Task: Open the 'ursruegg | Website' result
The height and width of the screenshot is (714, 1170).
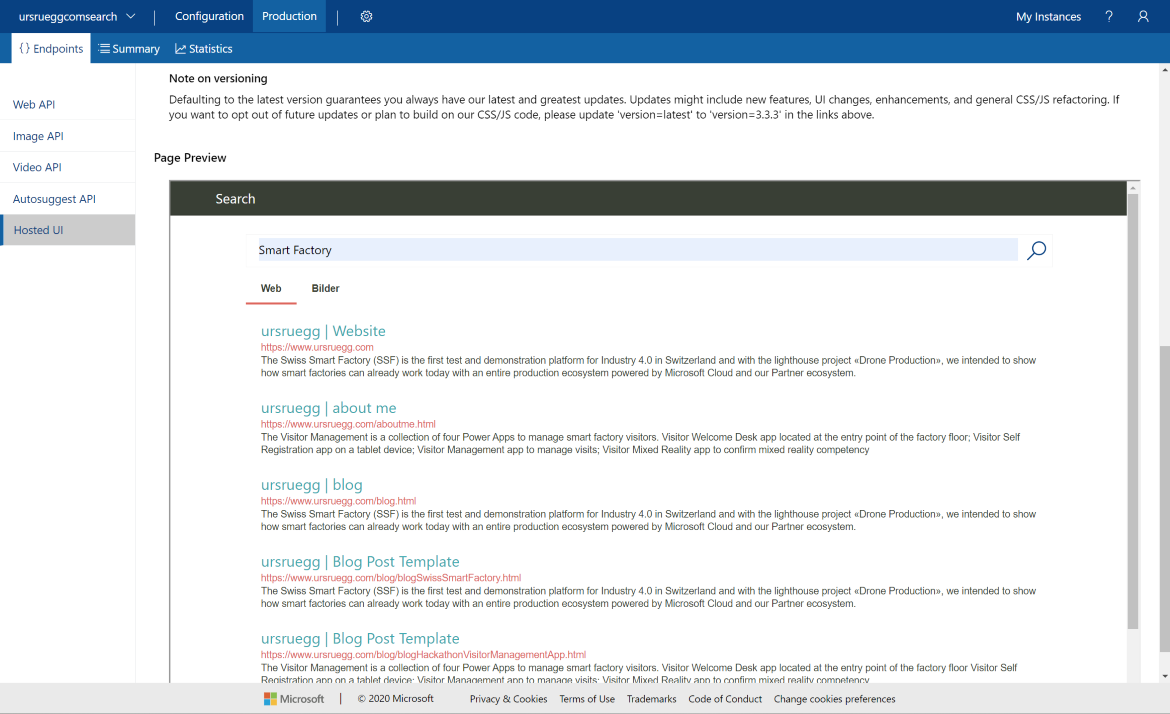Action: (323, 331)
